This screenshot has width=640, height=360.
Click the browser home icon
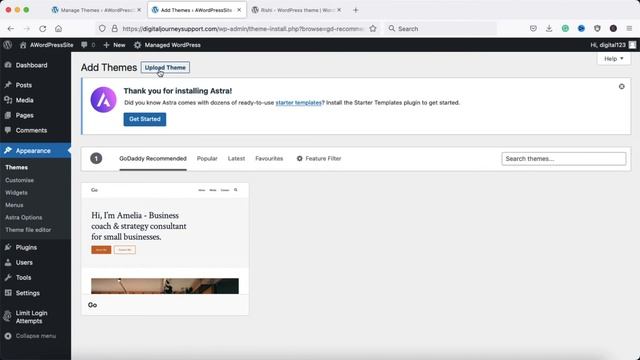[x=59, y=29]
